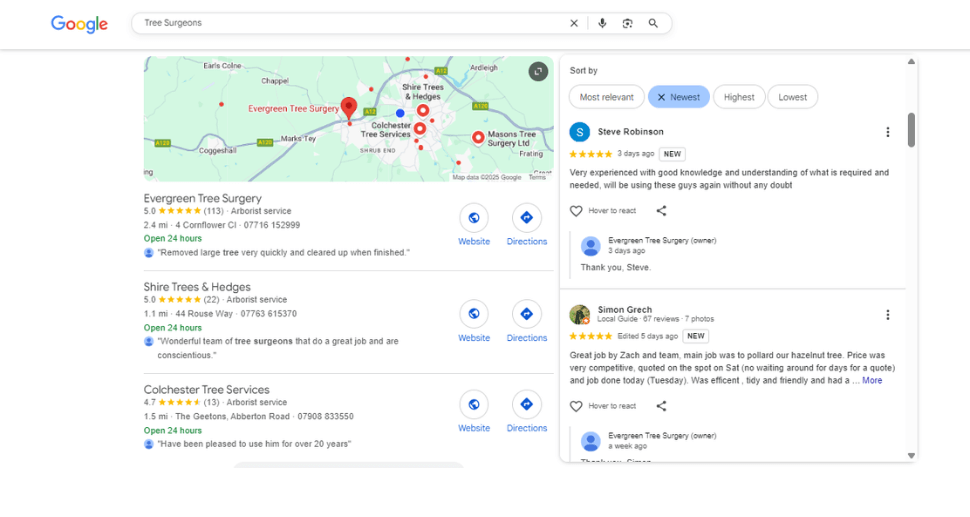Like Simon Grech's review with heart icon

[x=576, y=406]
